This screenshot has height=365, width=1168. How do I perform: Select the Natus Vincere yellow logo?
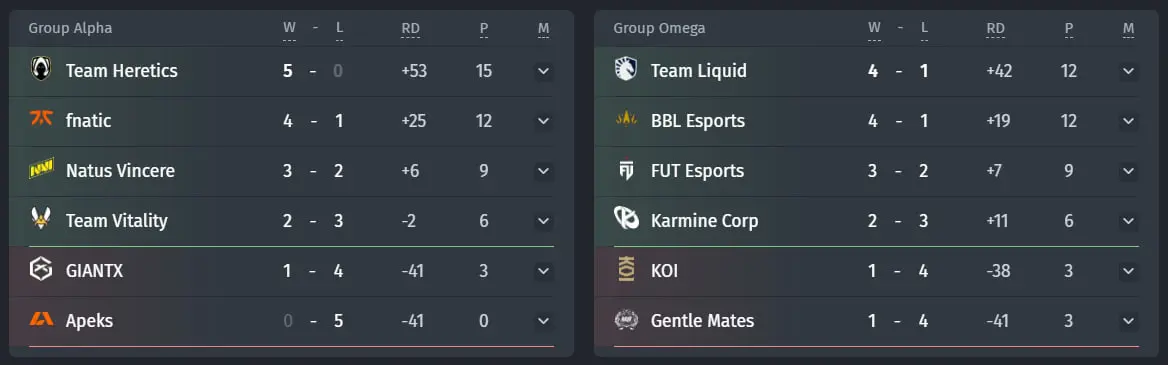pyautogui.click(x=41, y=171)
